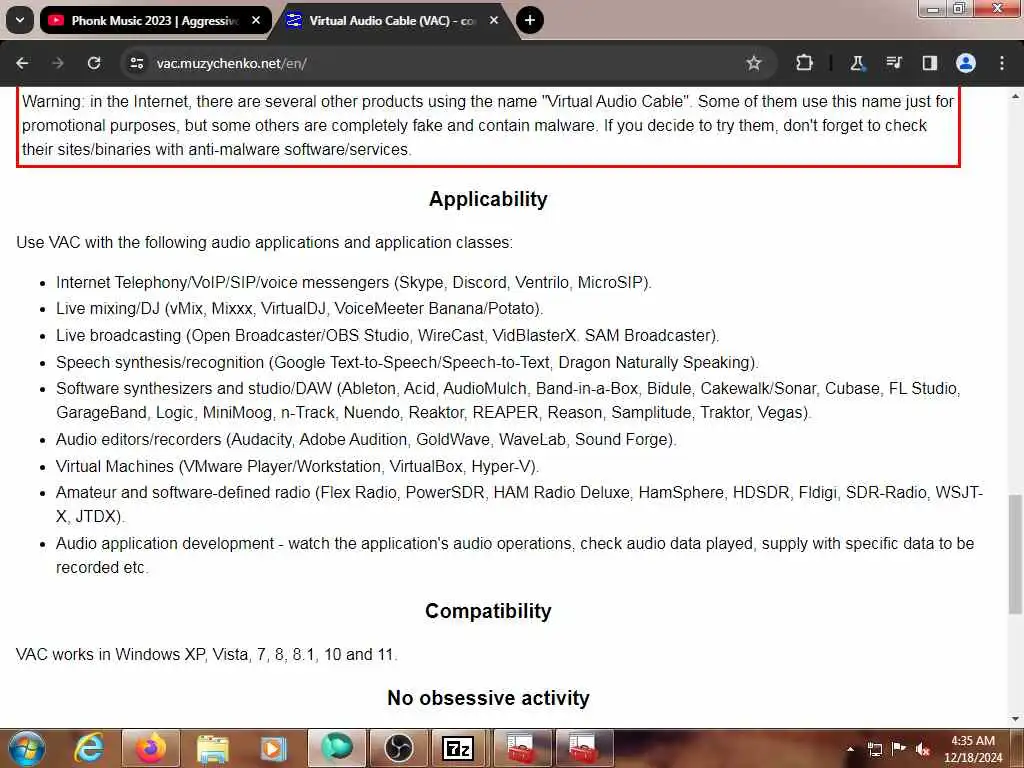Launch Firefox from taskbar
The image size is (1024, 768).
150,748
